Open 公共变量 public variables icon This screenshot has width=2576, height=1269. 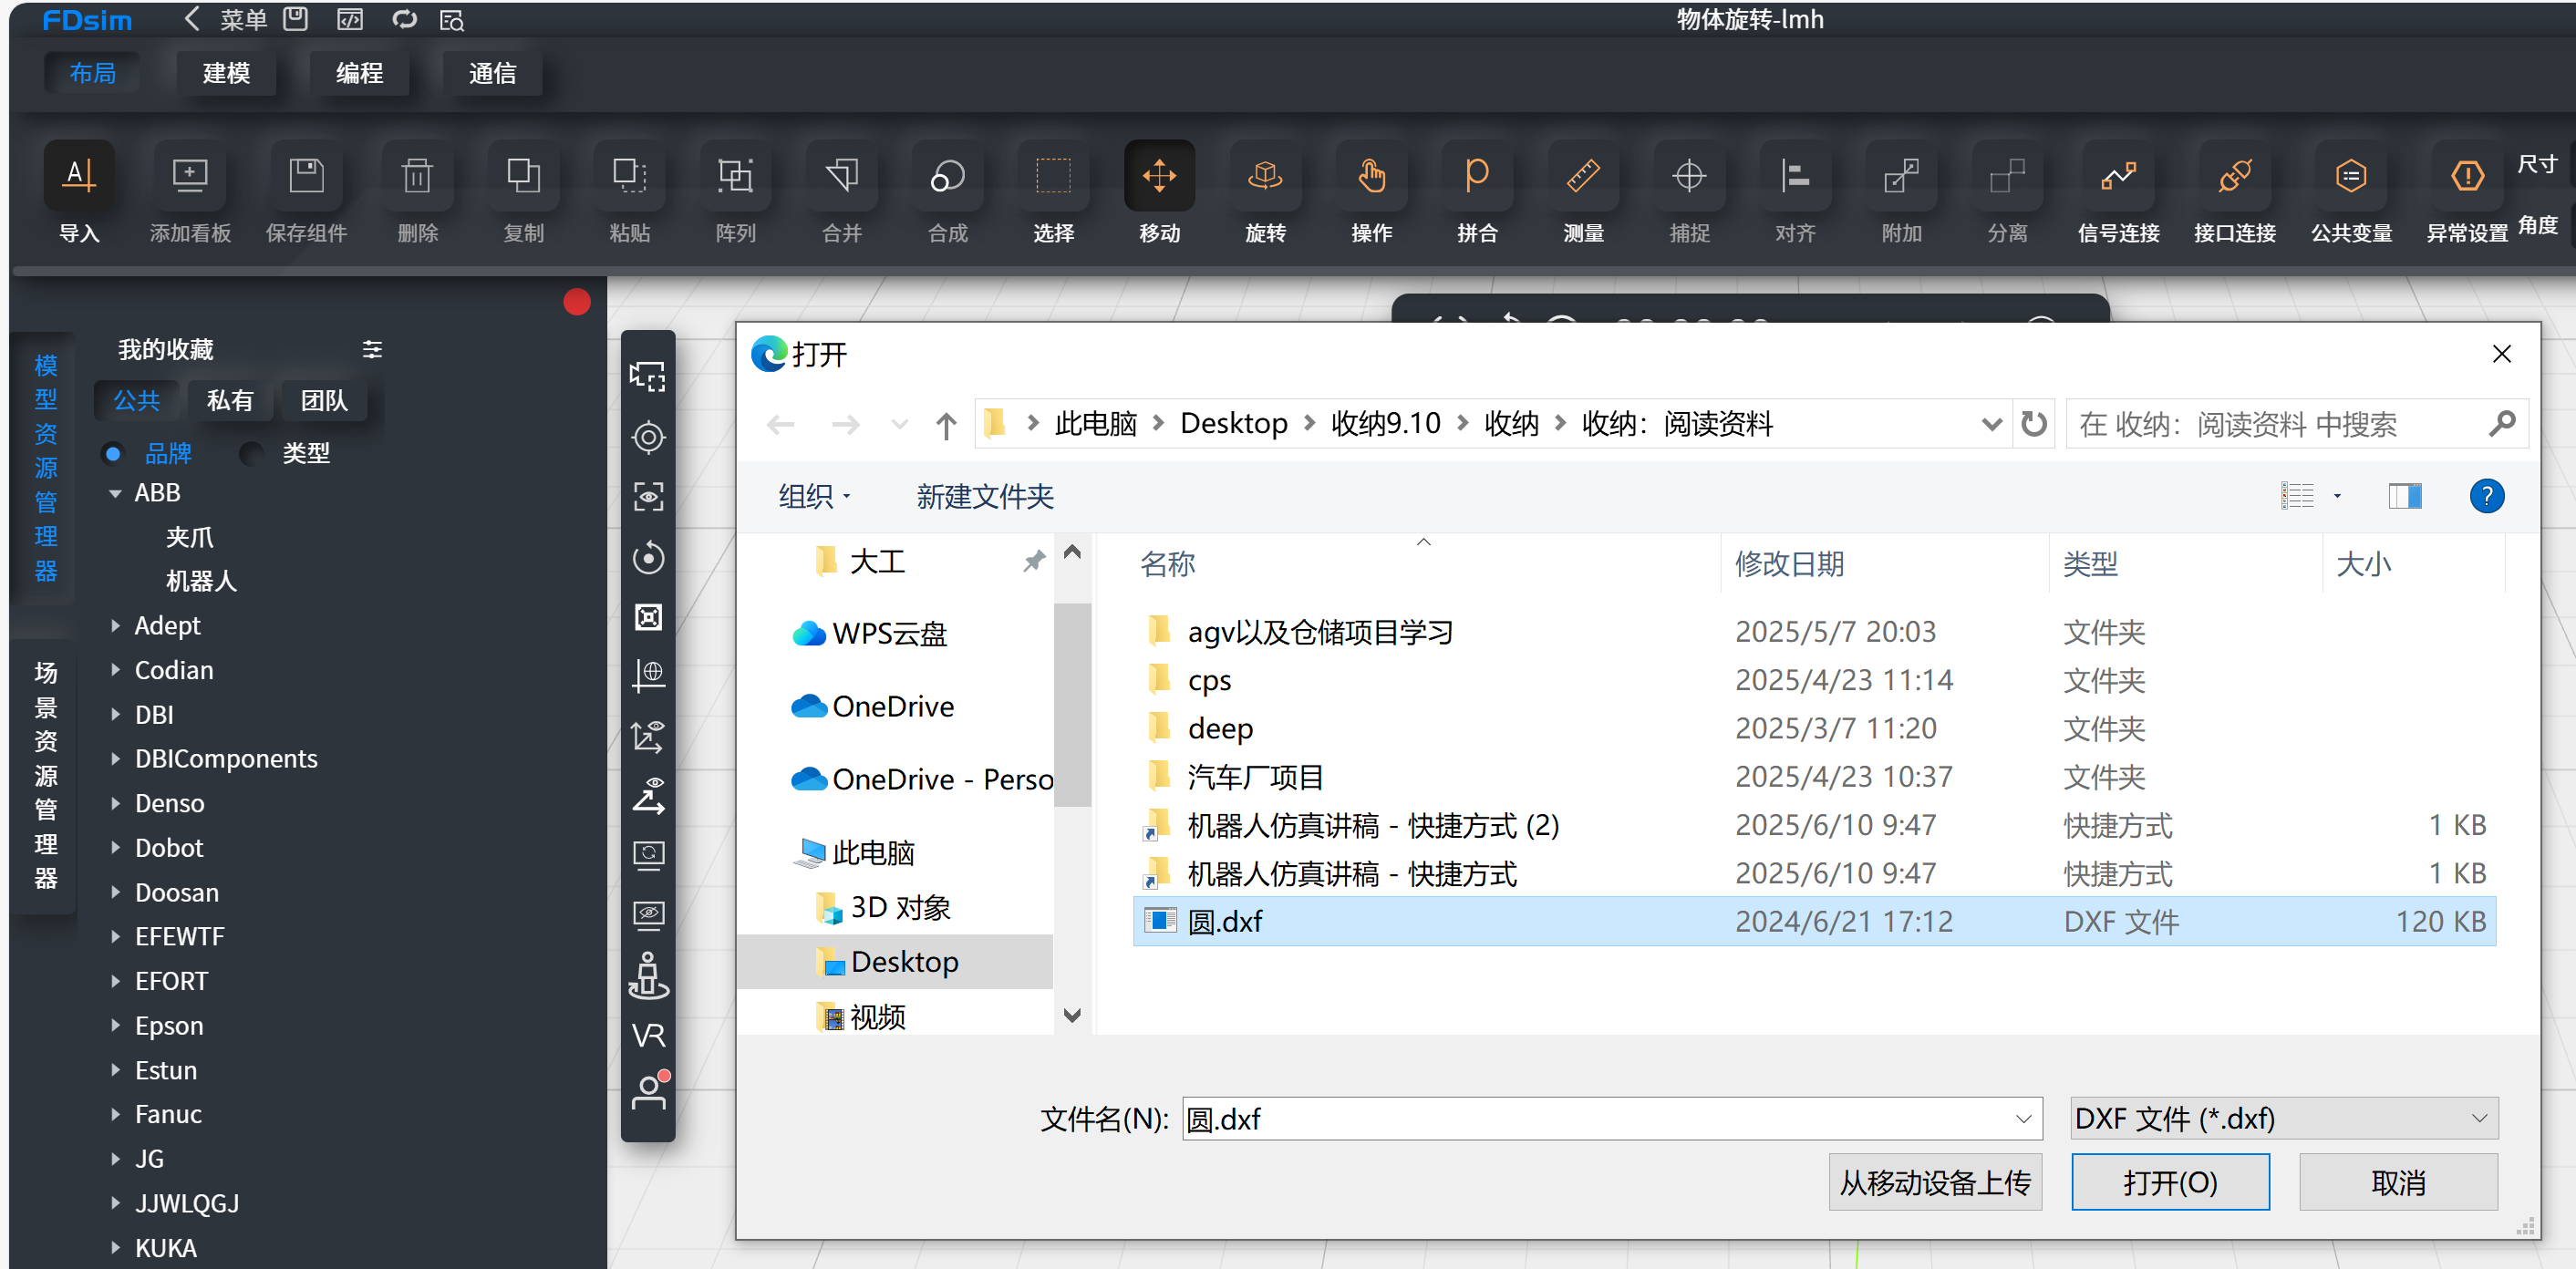[2350, 176]
